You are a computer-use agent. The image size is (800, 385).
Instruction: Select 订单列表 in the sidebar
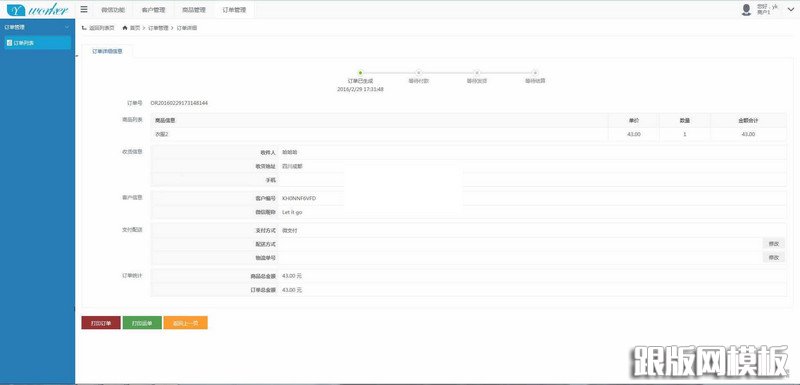(37, 43)
